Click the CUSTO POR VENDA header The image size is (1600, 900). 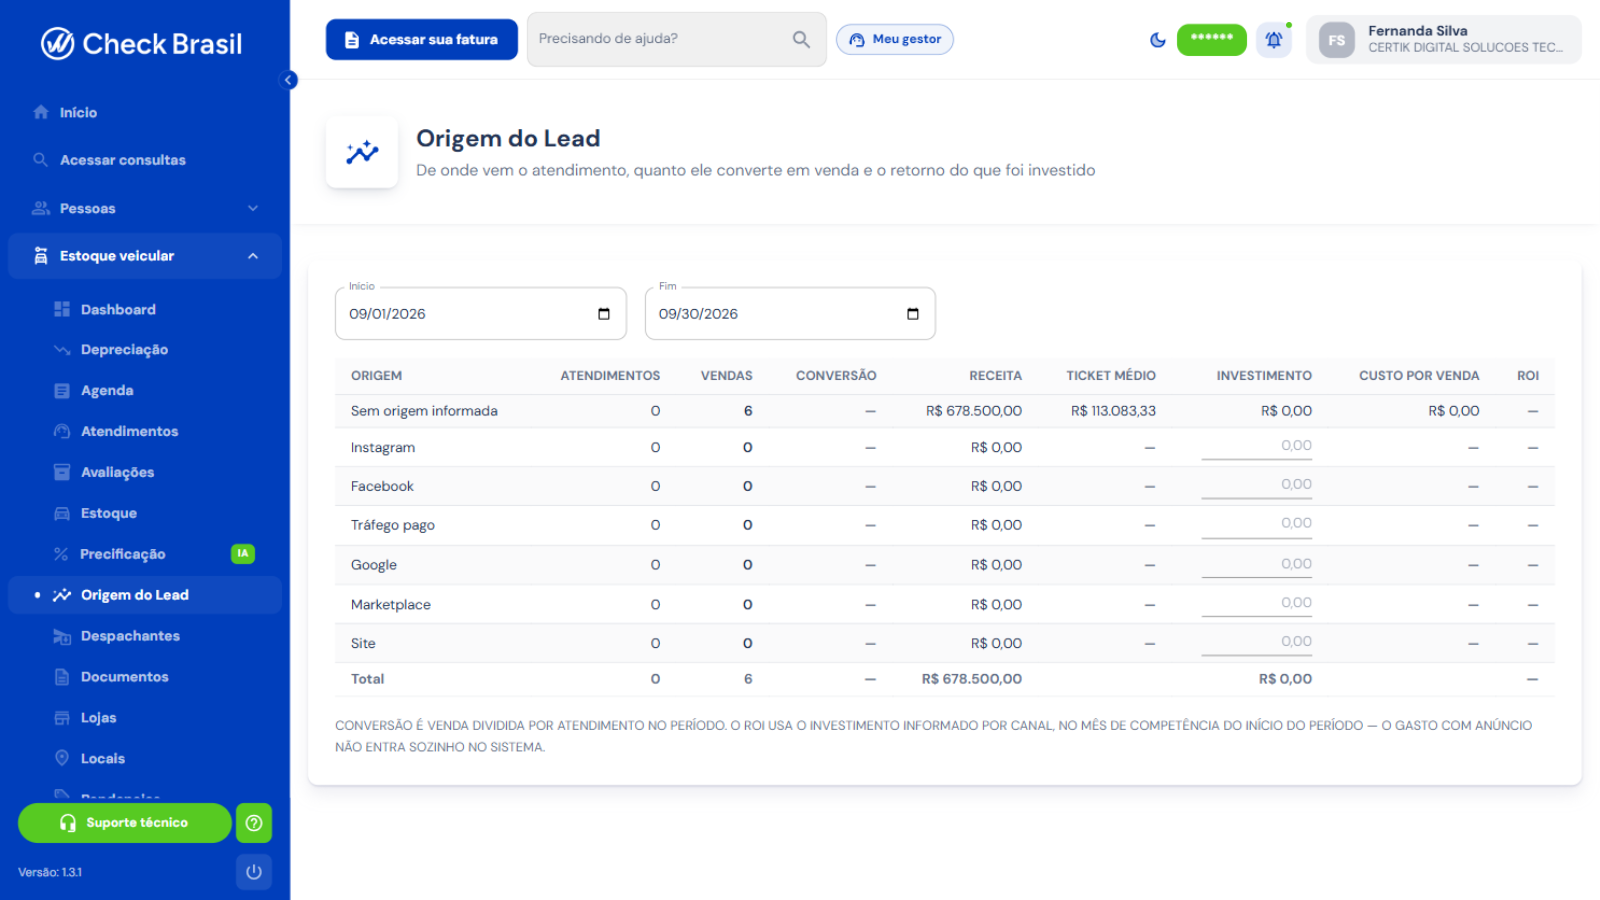pyautogui.click(x=1419, y=376)
